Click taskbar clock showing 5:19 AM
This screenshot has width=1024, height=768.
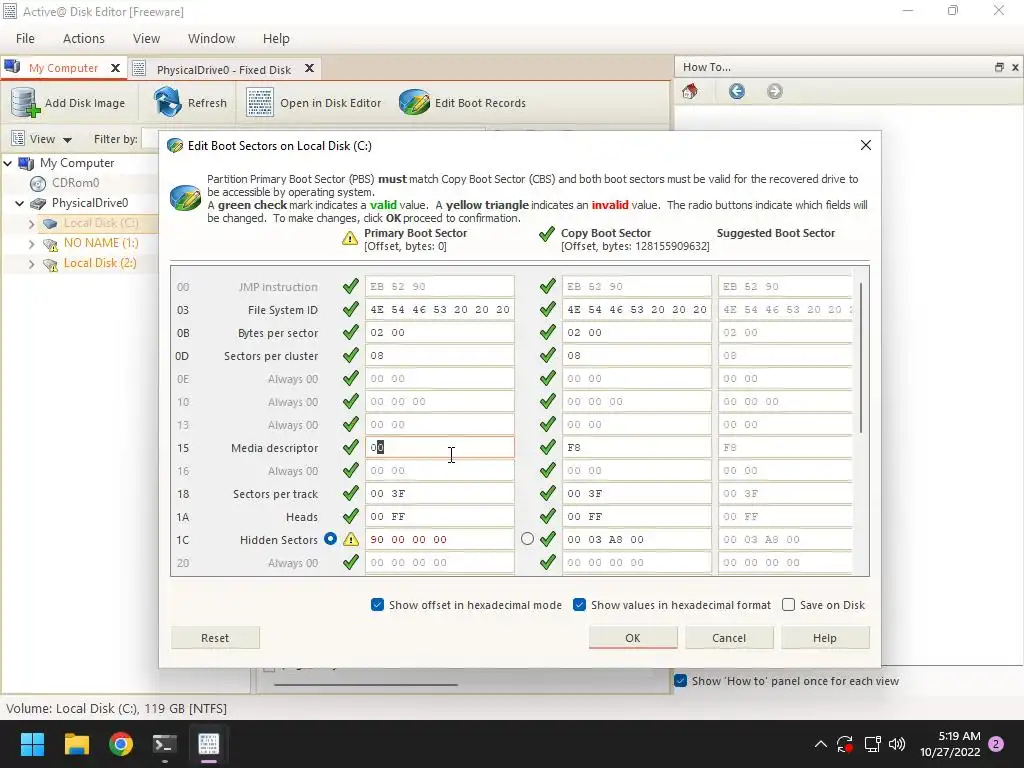point(950,744)
